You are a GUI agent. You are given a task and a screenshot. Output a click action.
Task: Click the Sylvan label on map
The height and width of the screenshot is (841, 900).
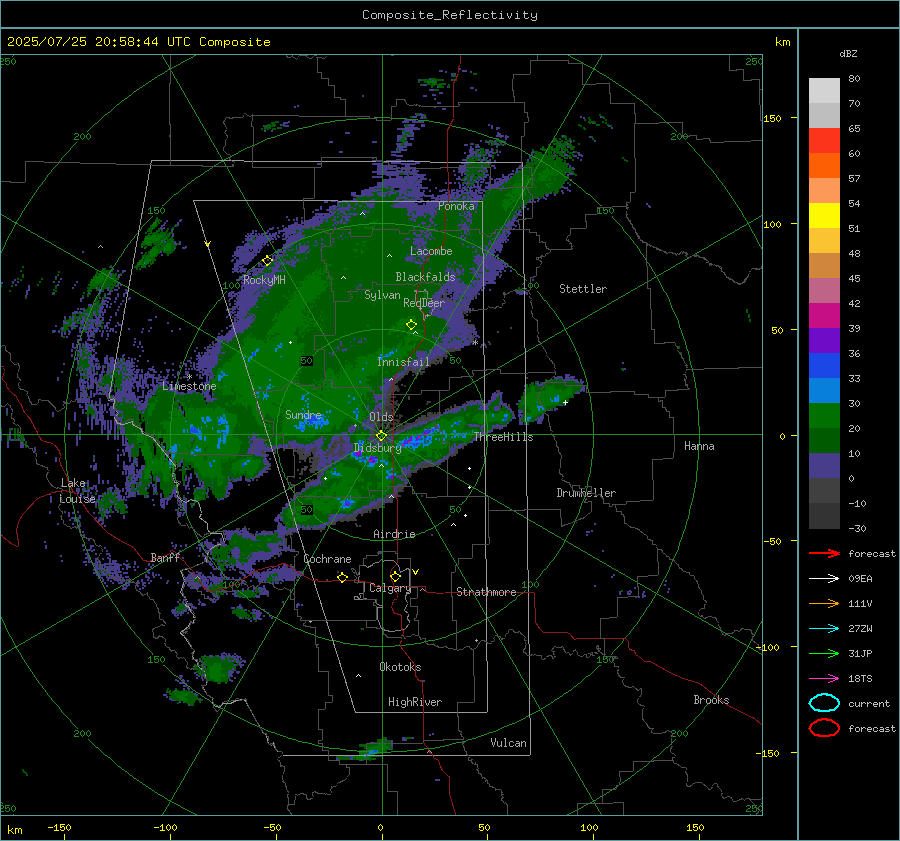pyautogui.click(x=382, y=295)
